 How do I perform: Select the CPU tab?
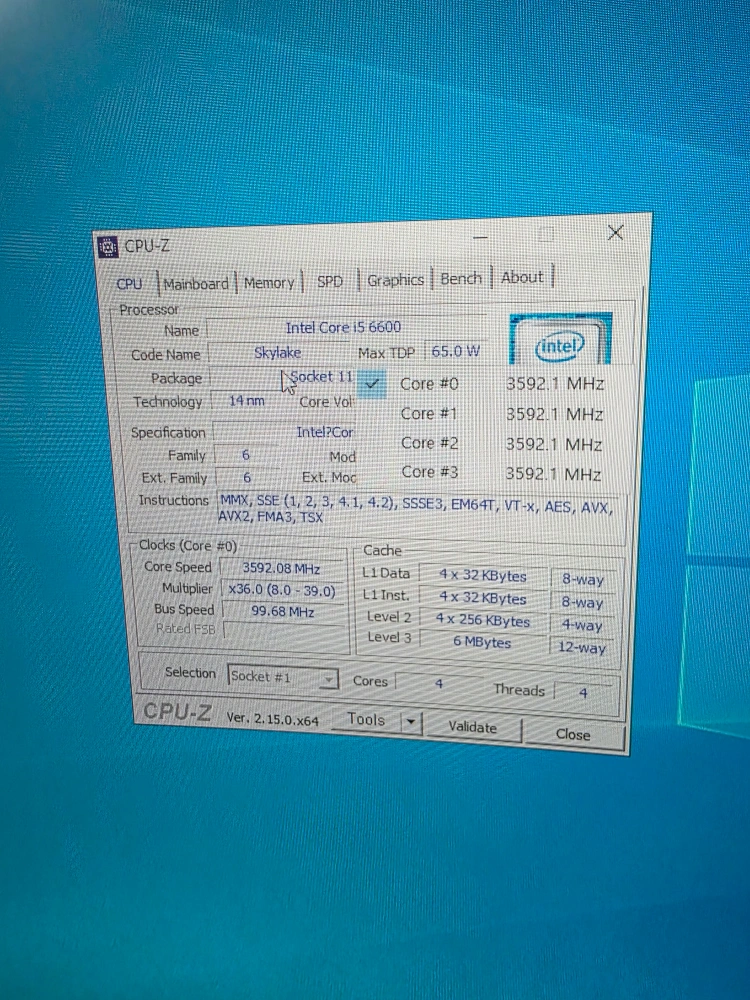click(129, 284)
